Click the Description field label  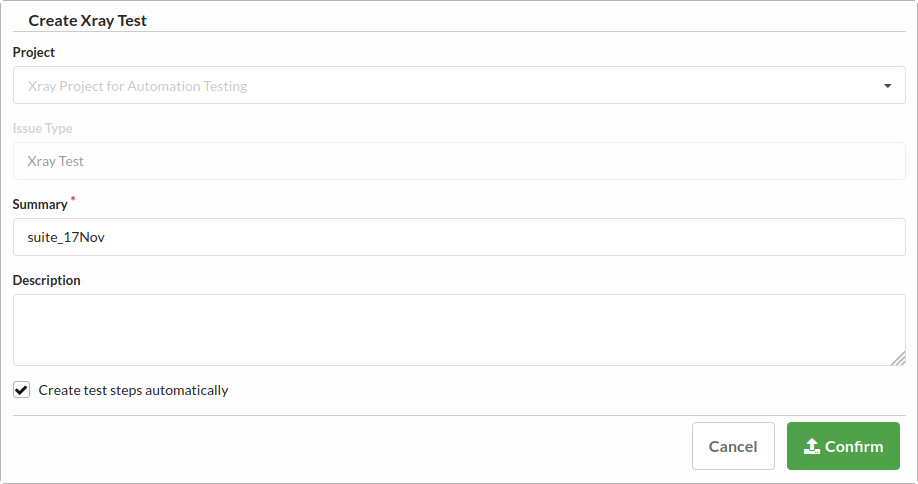click(47, 280)
